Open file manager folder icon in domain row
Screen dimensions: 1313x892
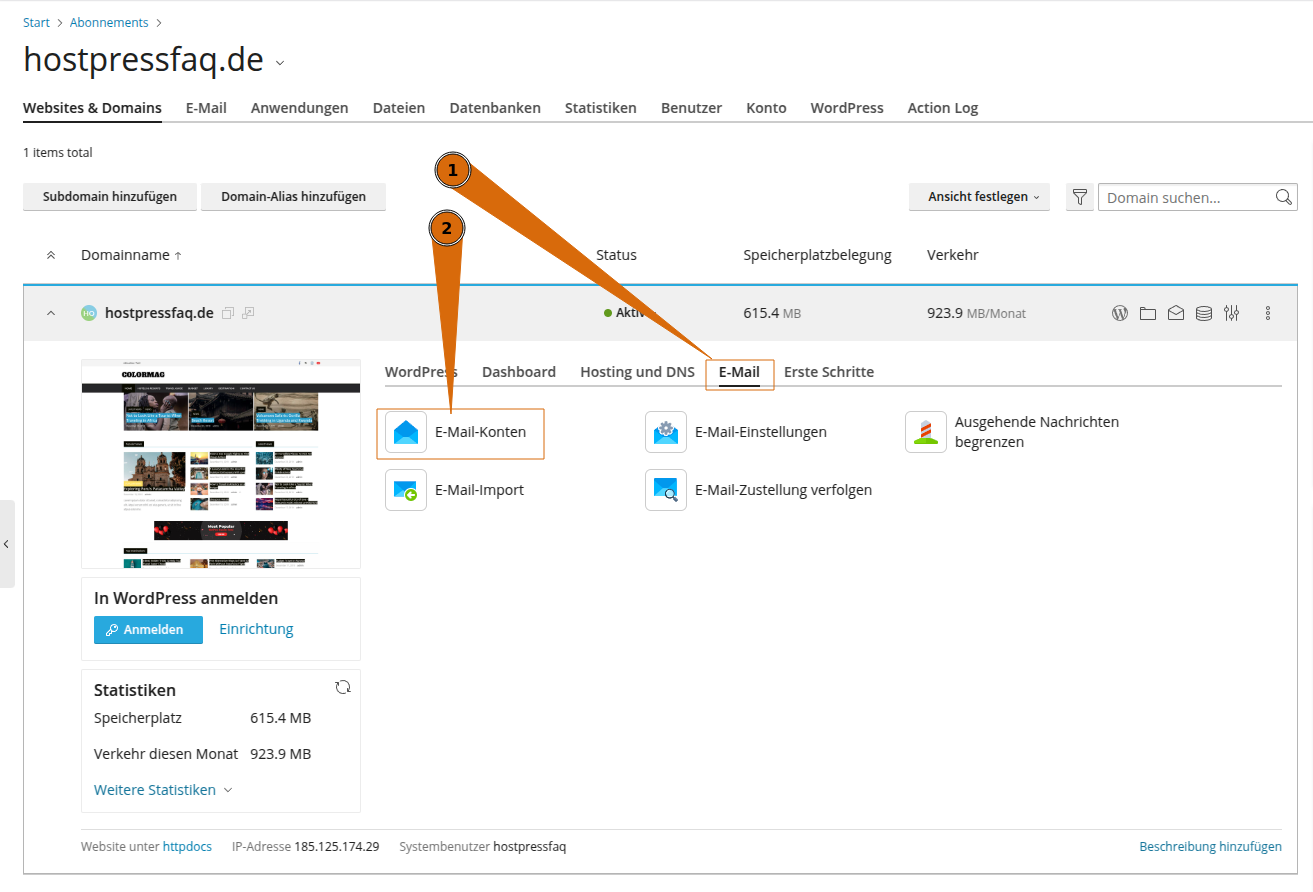coord(1148,313)
